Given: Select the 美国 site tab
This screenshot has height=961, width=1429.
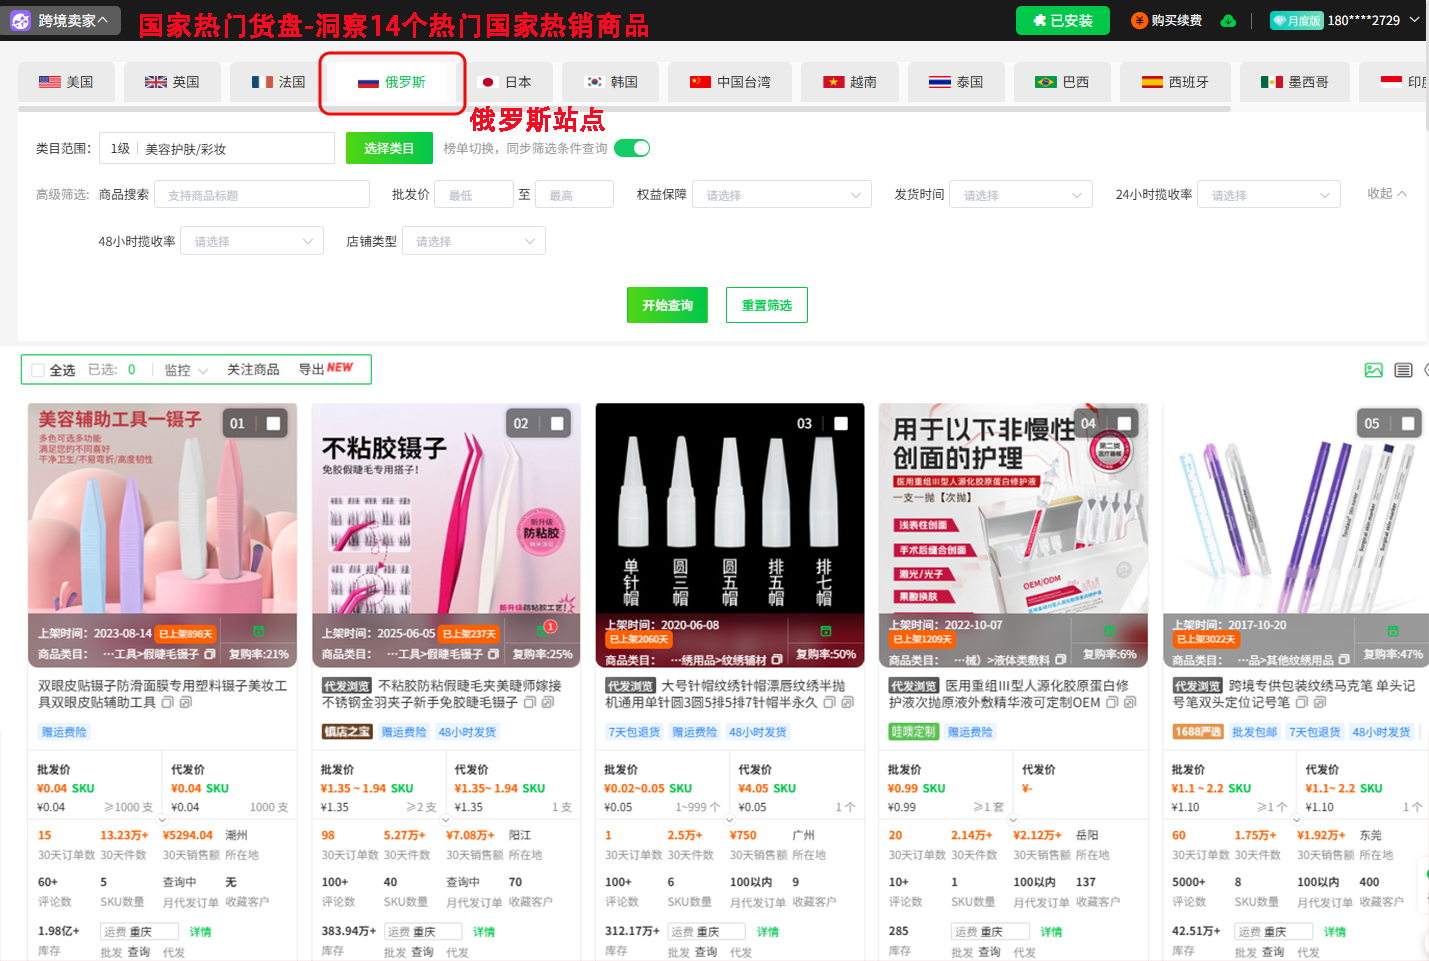Looking at the screenshot, I should coord(66,81).
